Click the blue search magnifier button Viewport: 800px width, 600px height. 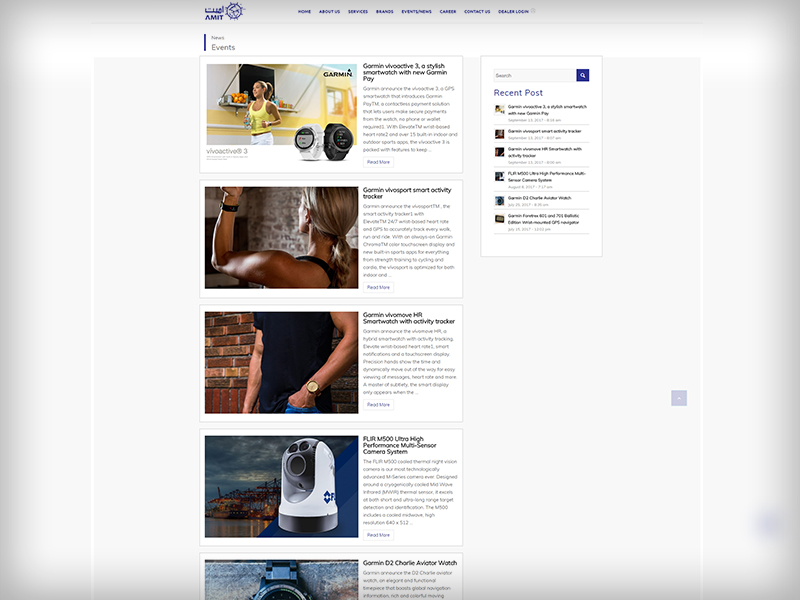point(583,75)
